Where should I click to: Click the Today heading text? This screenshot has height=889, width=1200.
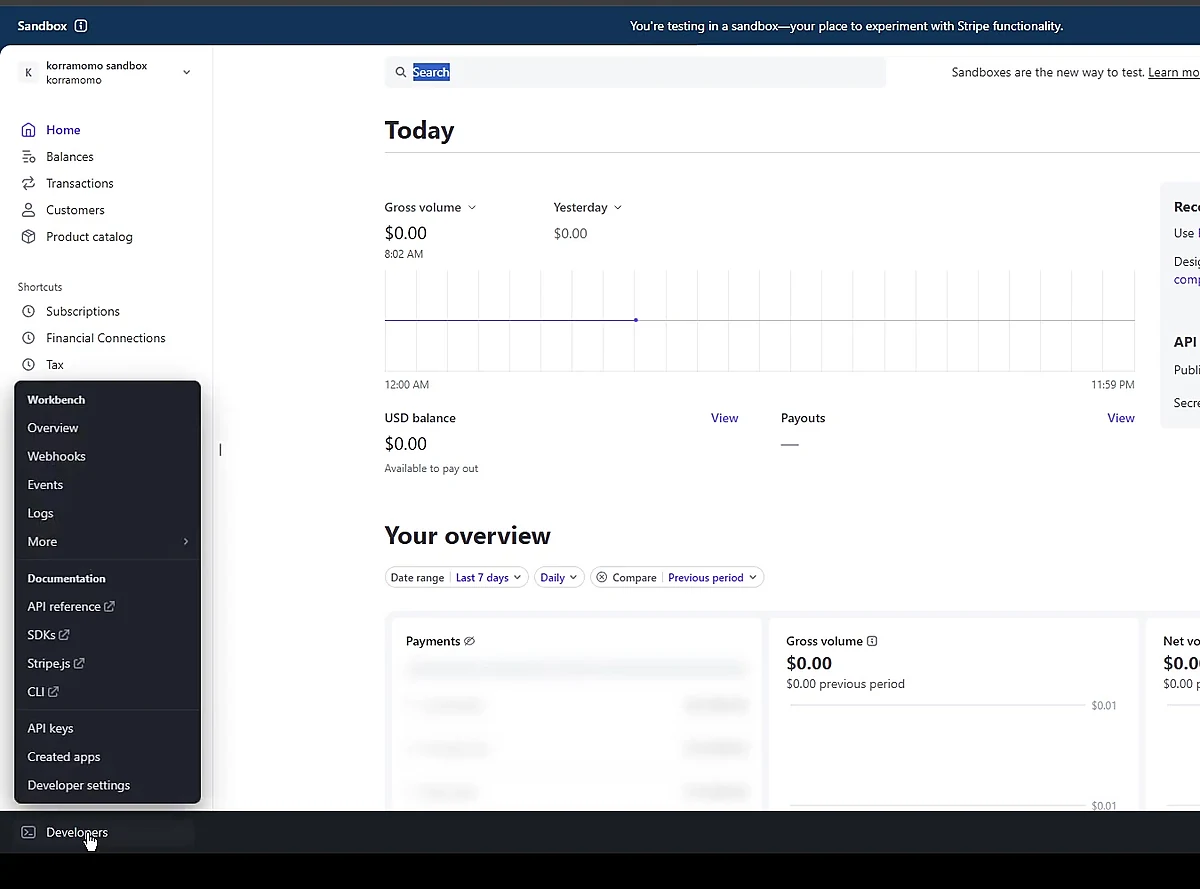(419, 130)
